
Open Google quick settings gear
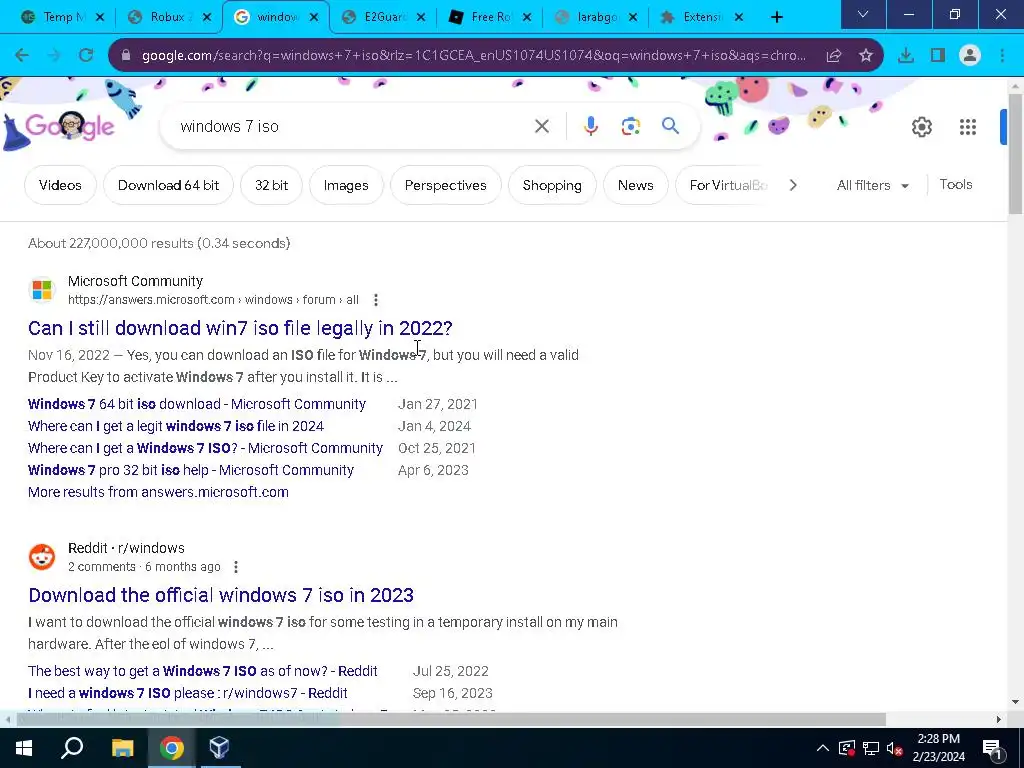(x=921, y=127)
